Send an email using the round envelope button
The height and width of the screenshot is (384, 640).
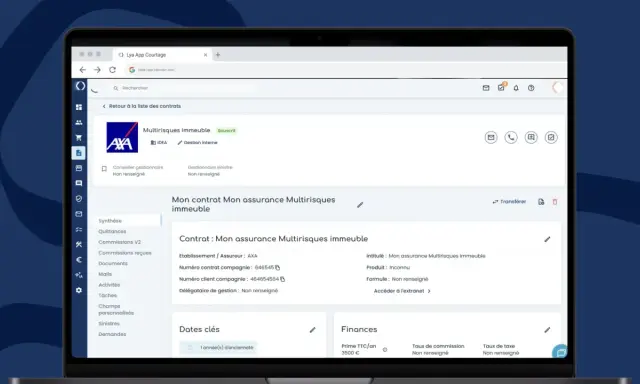(491, 138)
